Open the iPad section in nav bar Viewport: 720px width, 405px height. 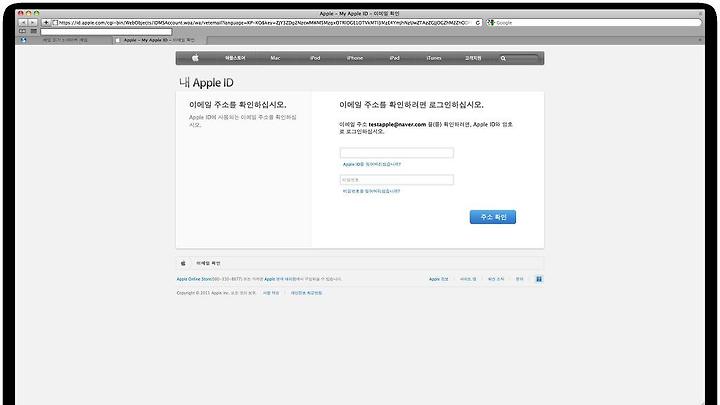394,58
